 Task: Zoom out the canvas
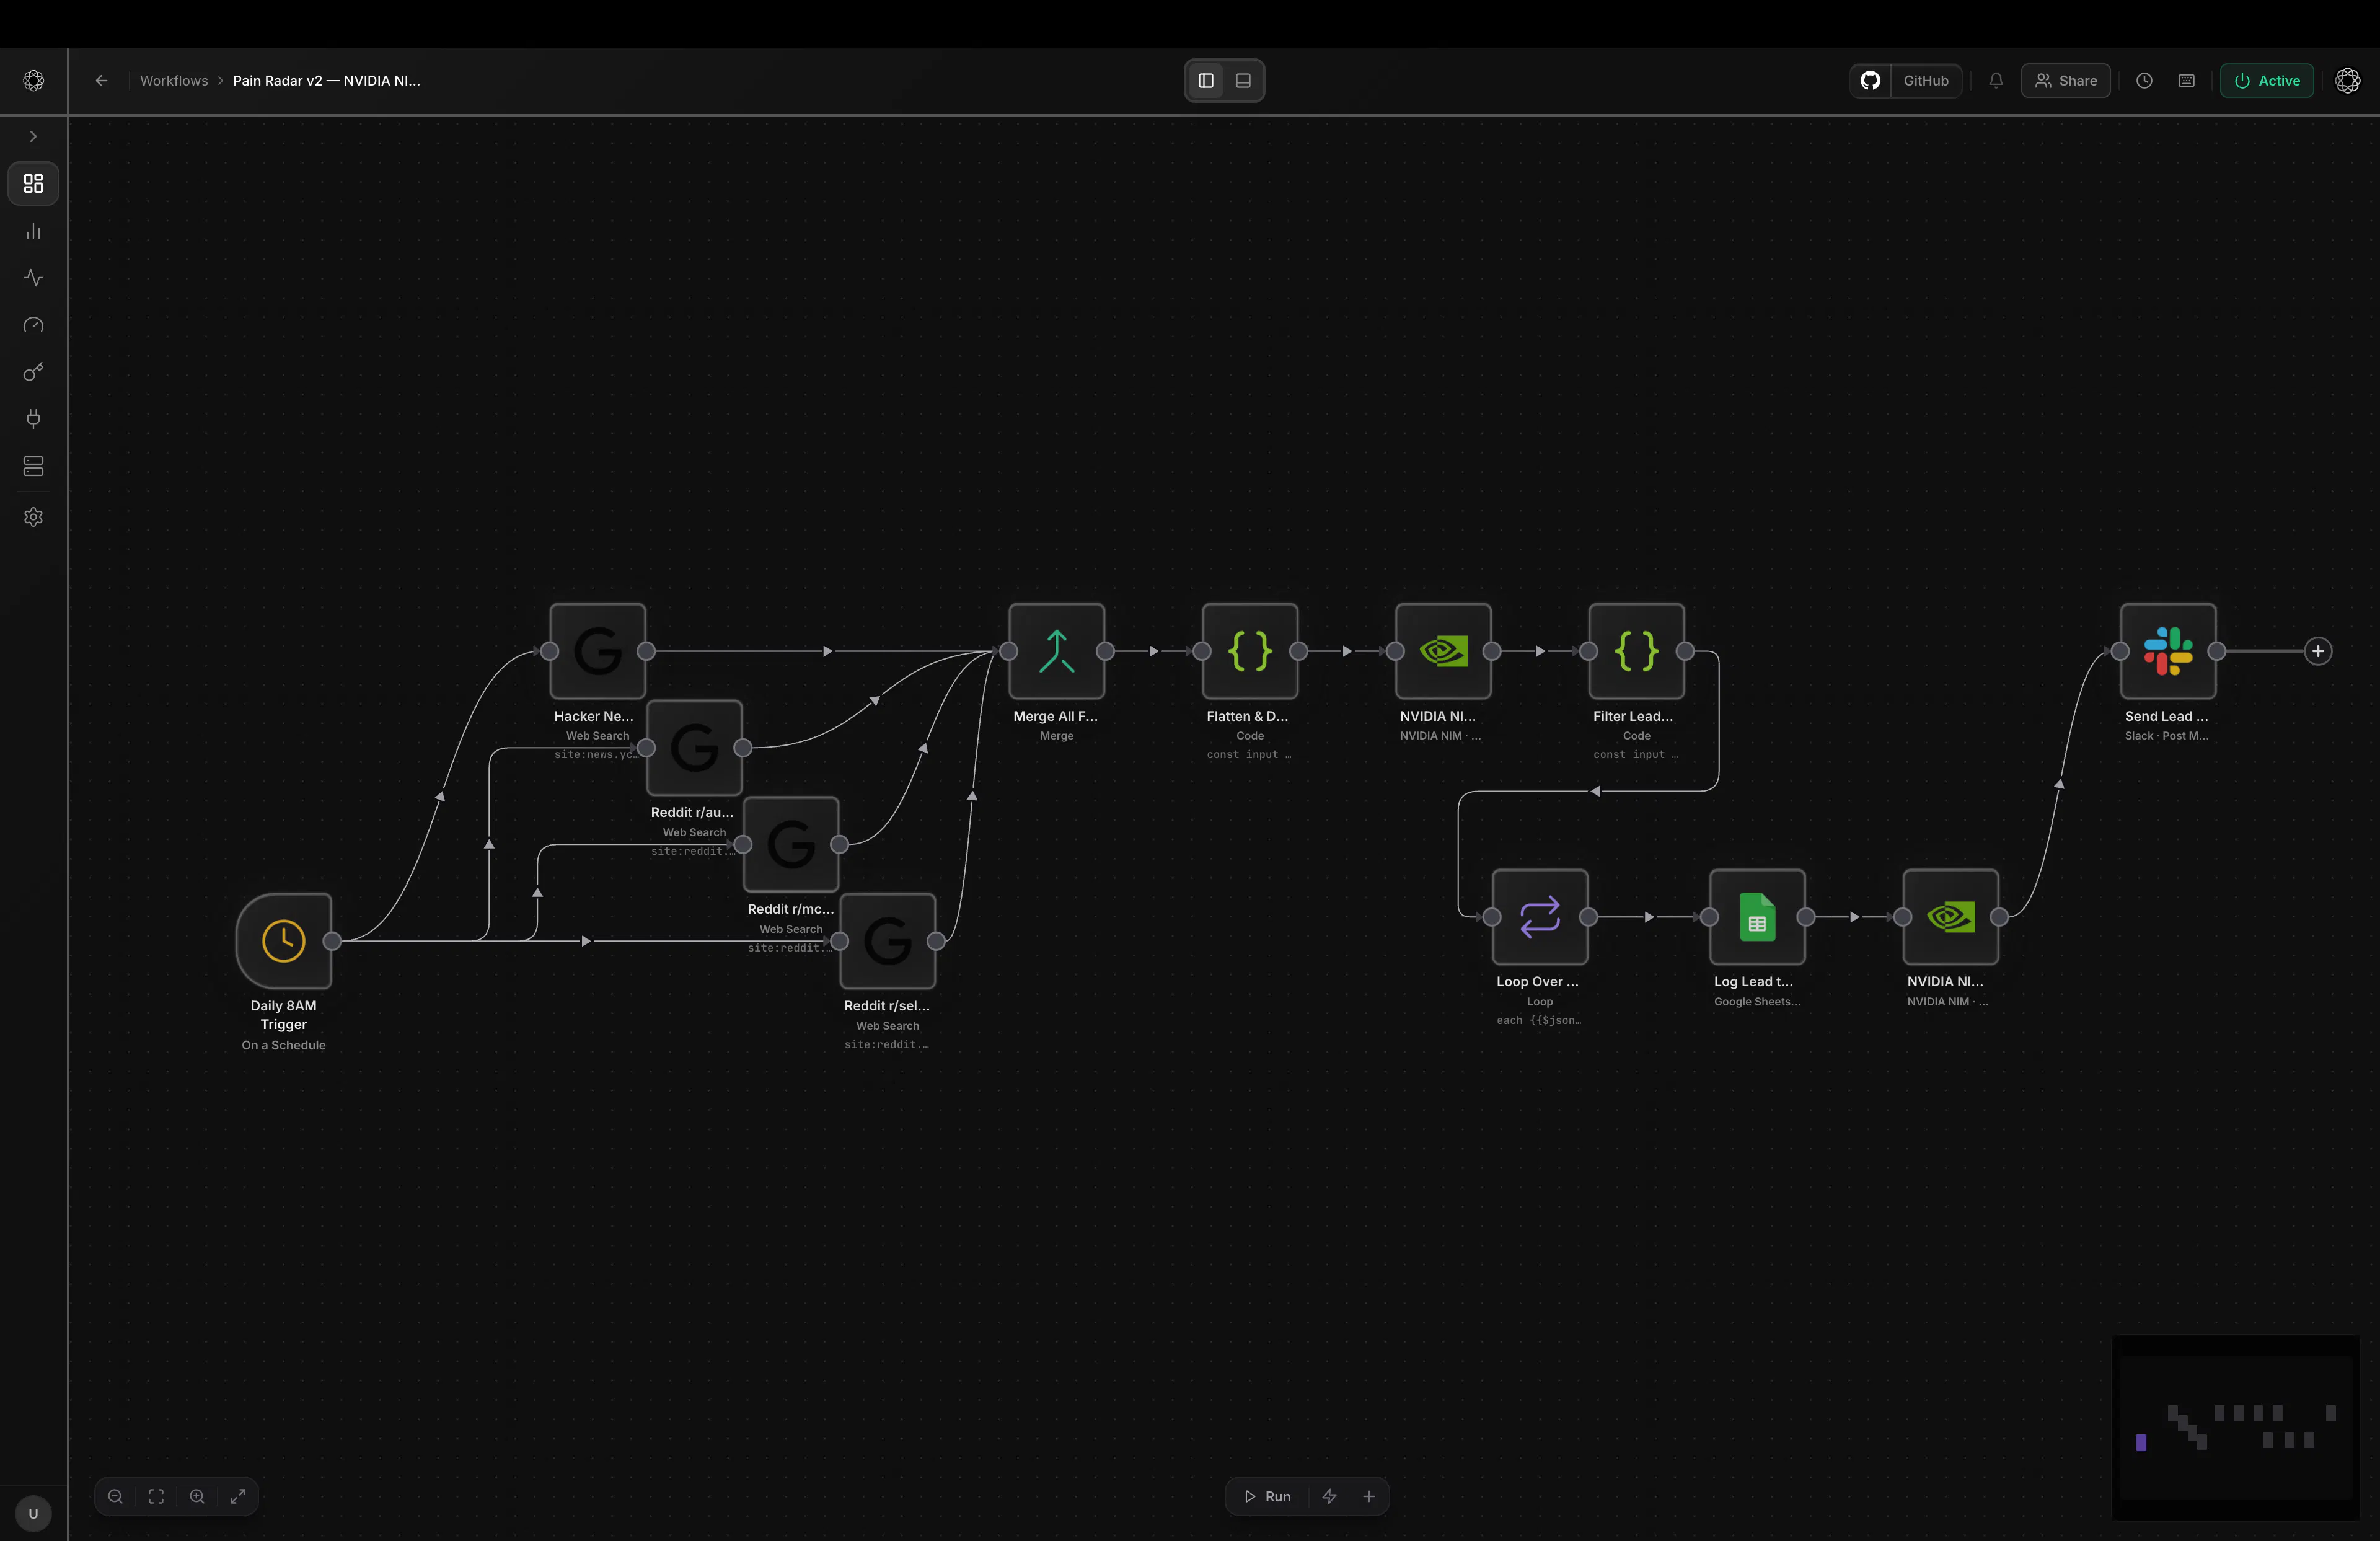[115, 1496]
